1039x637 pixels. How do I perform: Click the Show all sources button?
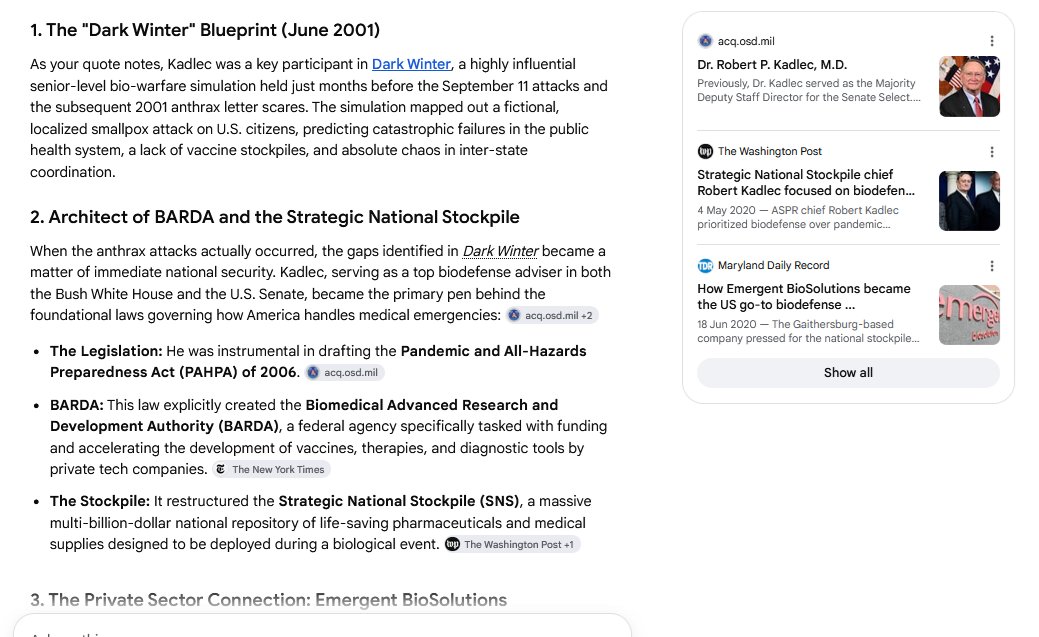tap(848, 373)
